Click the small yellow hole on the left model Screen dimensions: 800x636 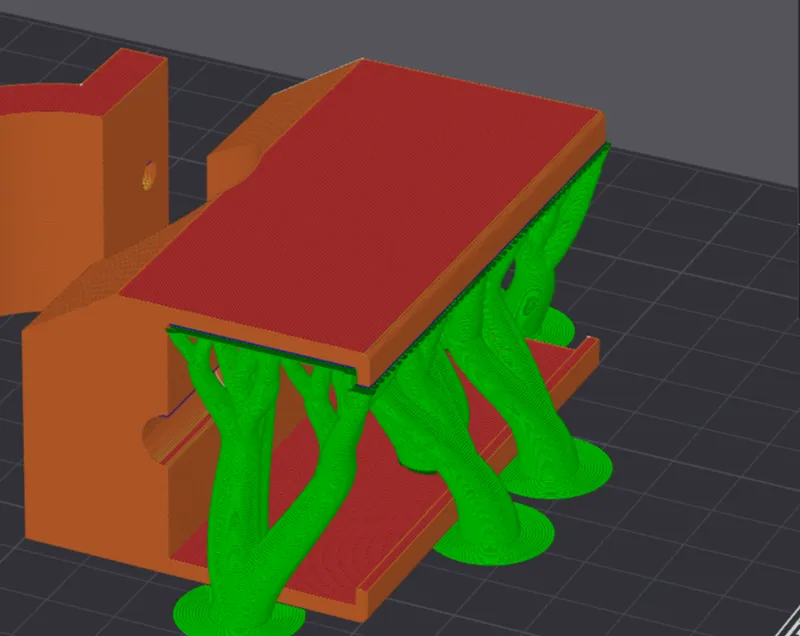[148, 176]
